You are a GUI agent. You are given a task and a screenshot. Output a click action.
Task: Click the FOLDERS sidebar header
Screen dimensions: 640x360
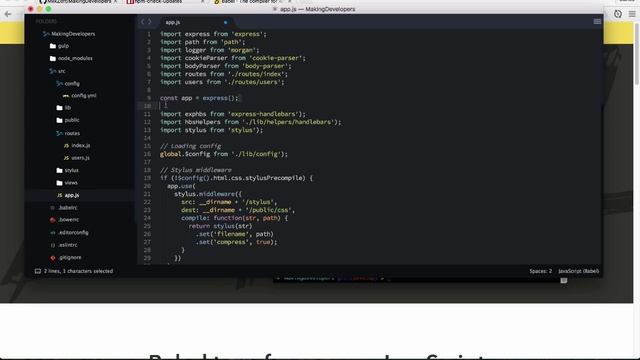[46, 21]
